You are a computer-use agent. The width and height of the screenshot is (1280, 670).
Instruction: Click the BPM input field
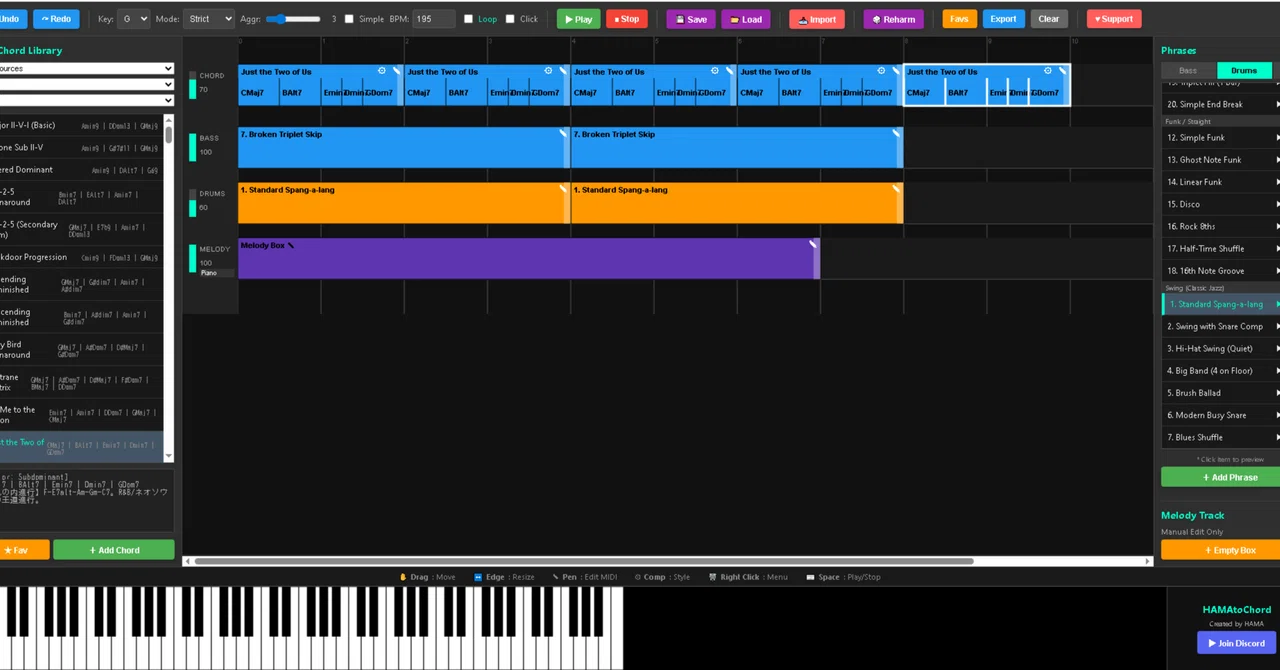(434, 19)
